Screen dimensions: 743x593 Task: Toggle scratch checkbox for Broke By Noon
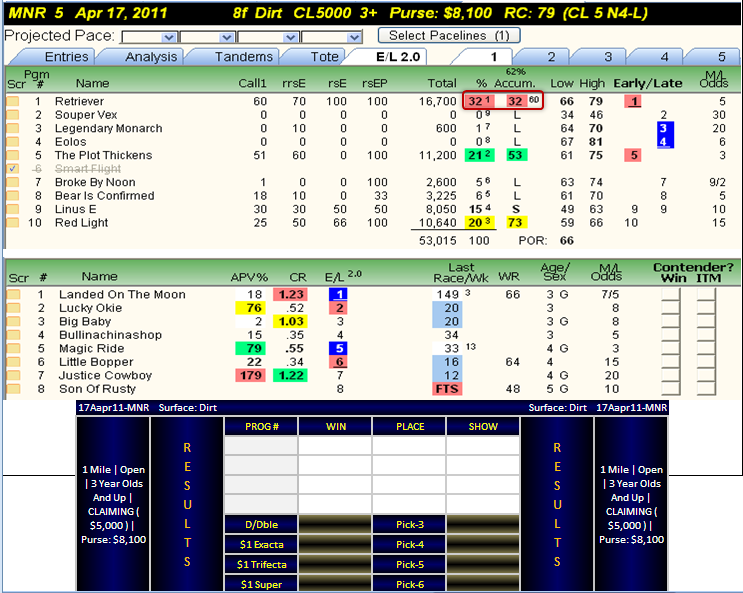13,182
